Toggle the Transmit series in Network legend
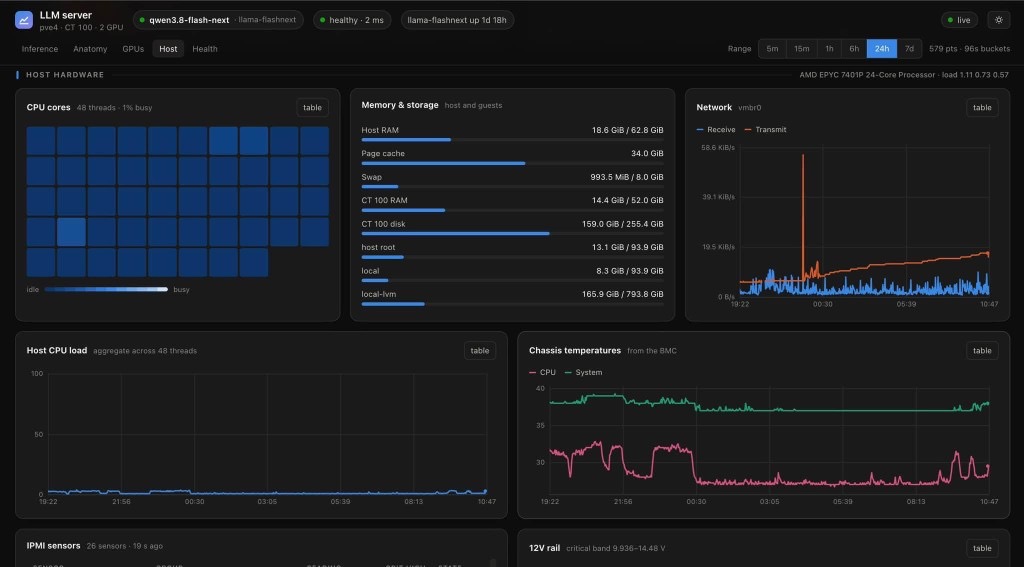1024x567 pixels. pyautogui.click(x=765, y=129)
